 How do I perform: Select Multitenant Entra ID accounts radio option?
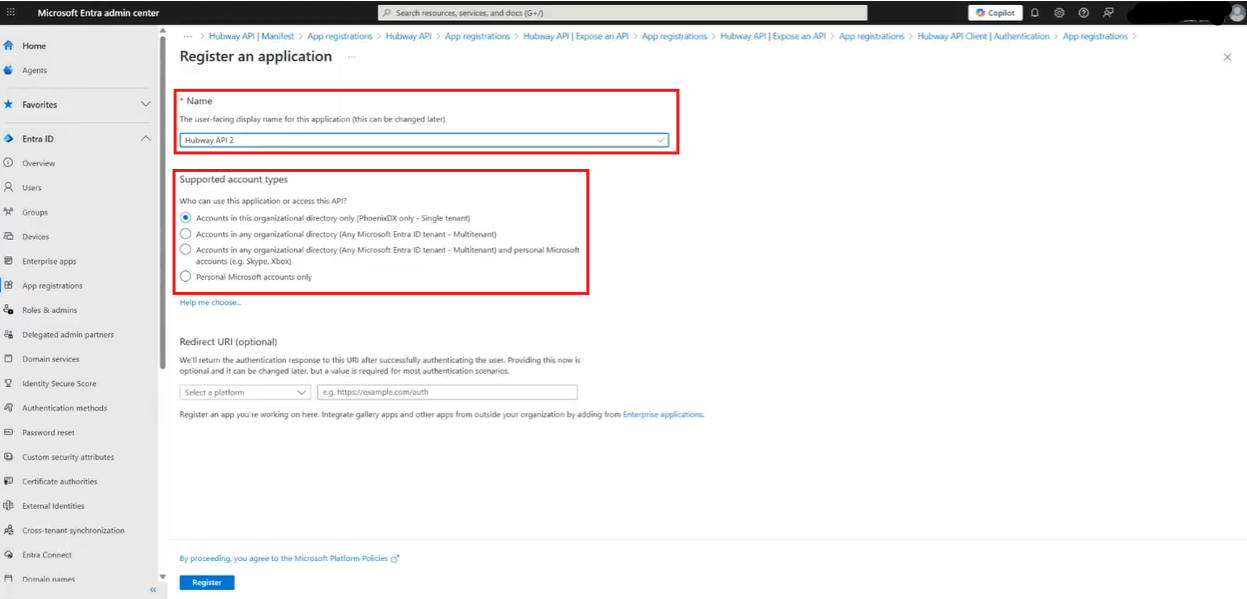point(185,233)
